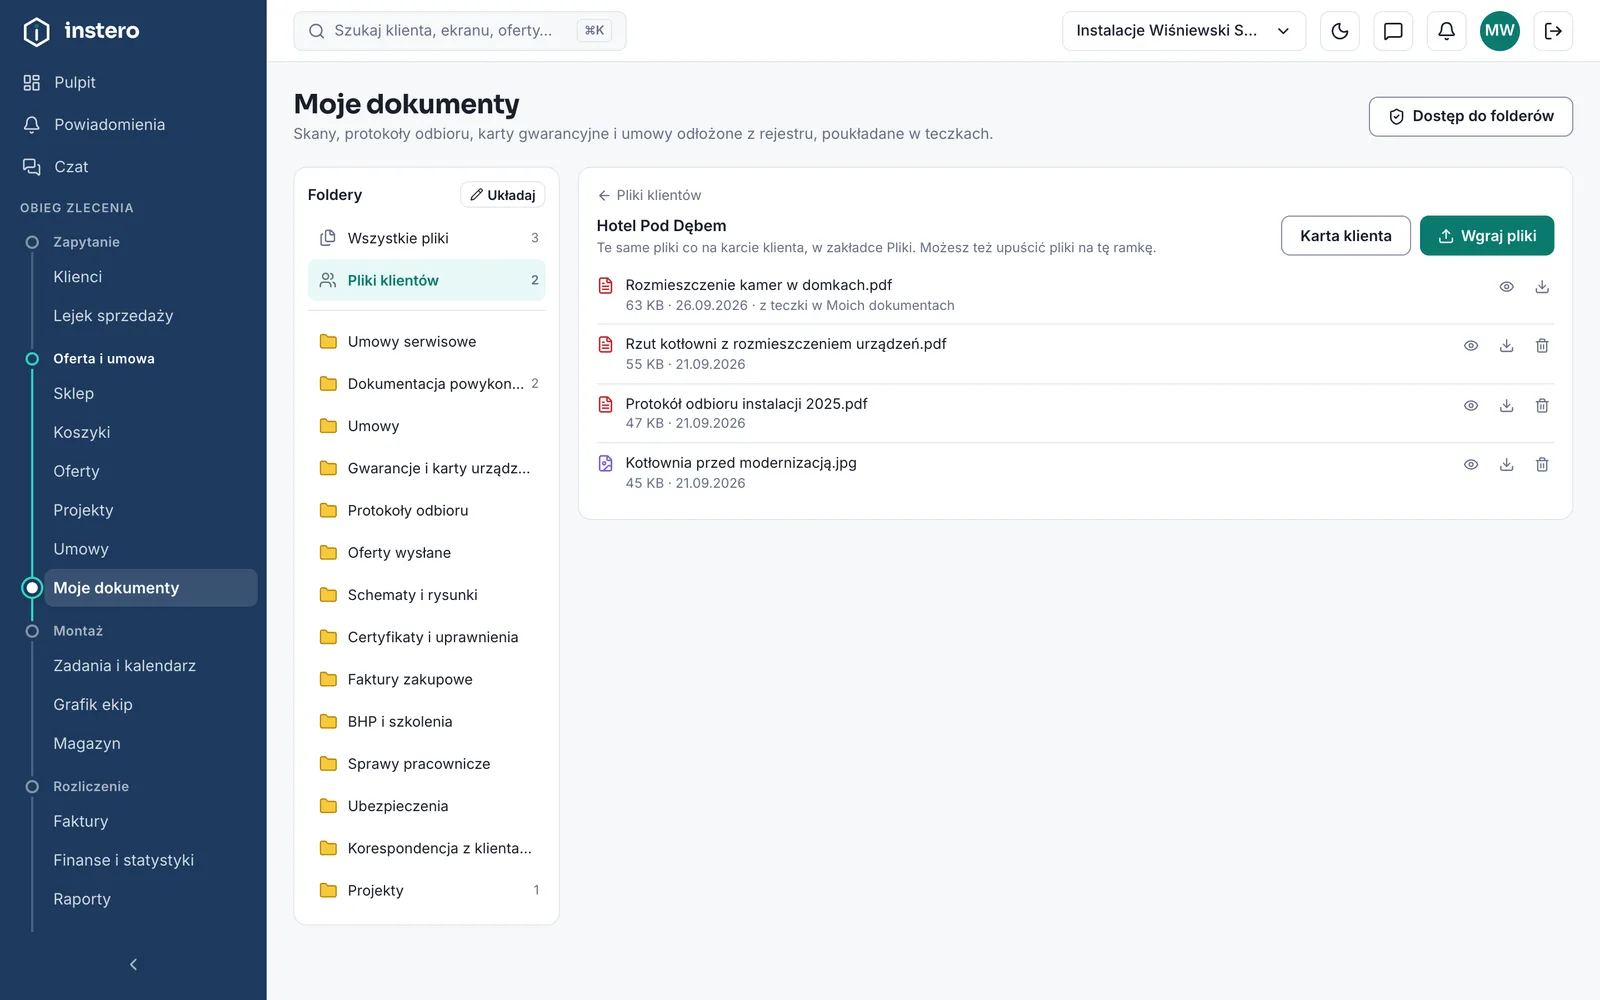Collapse the sidebar with the chevron
Viewport: 1600px width, 1000px height.
pos(133,964)
